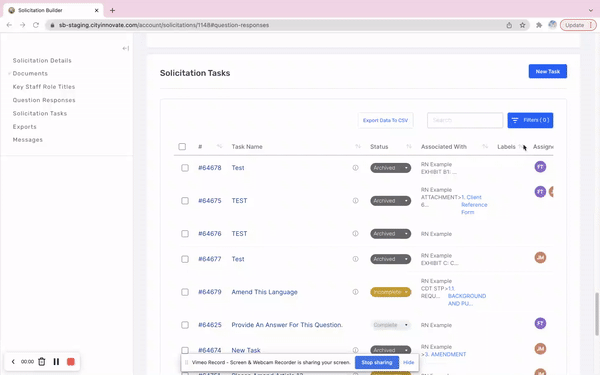Click the browser address bar URL

164,25
